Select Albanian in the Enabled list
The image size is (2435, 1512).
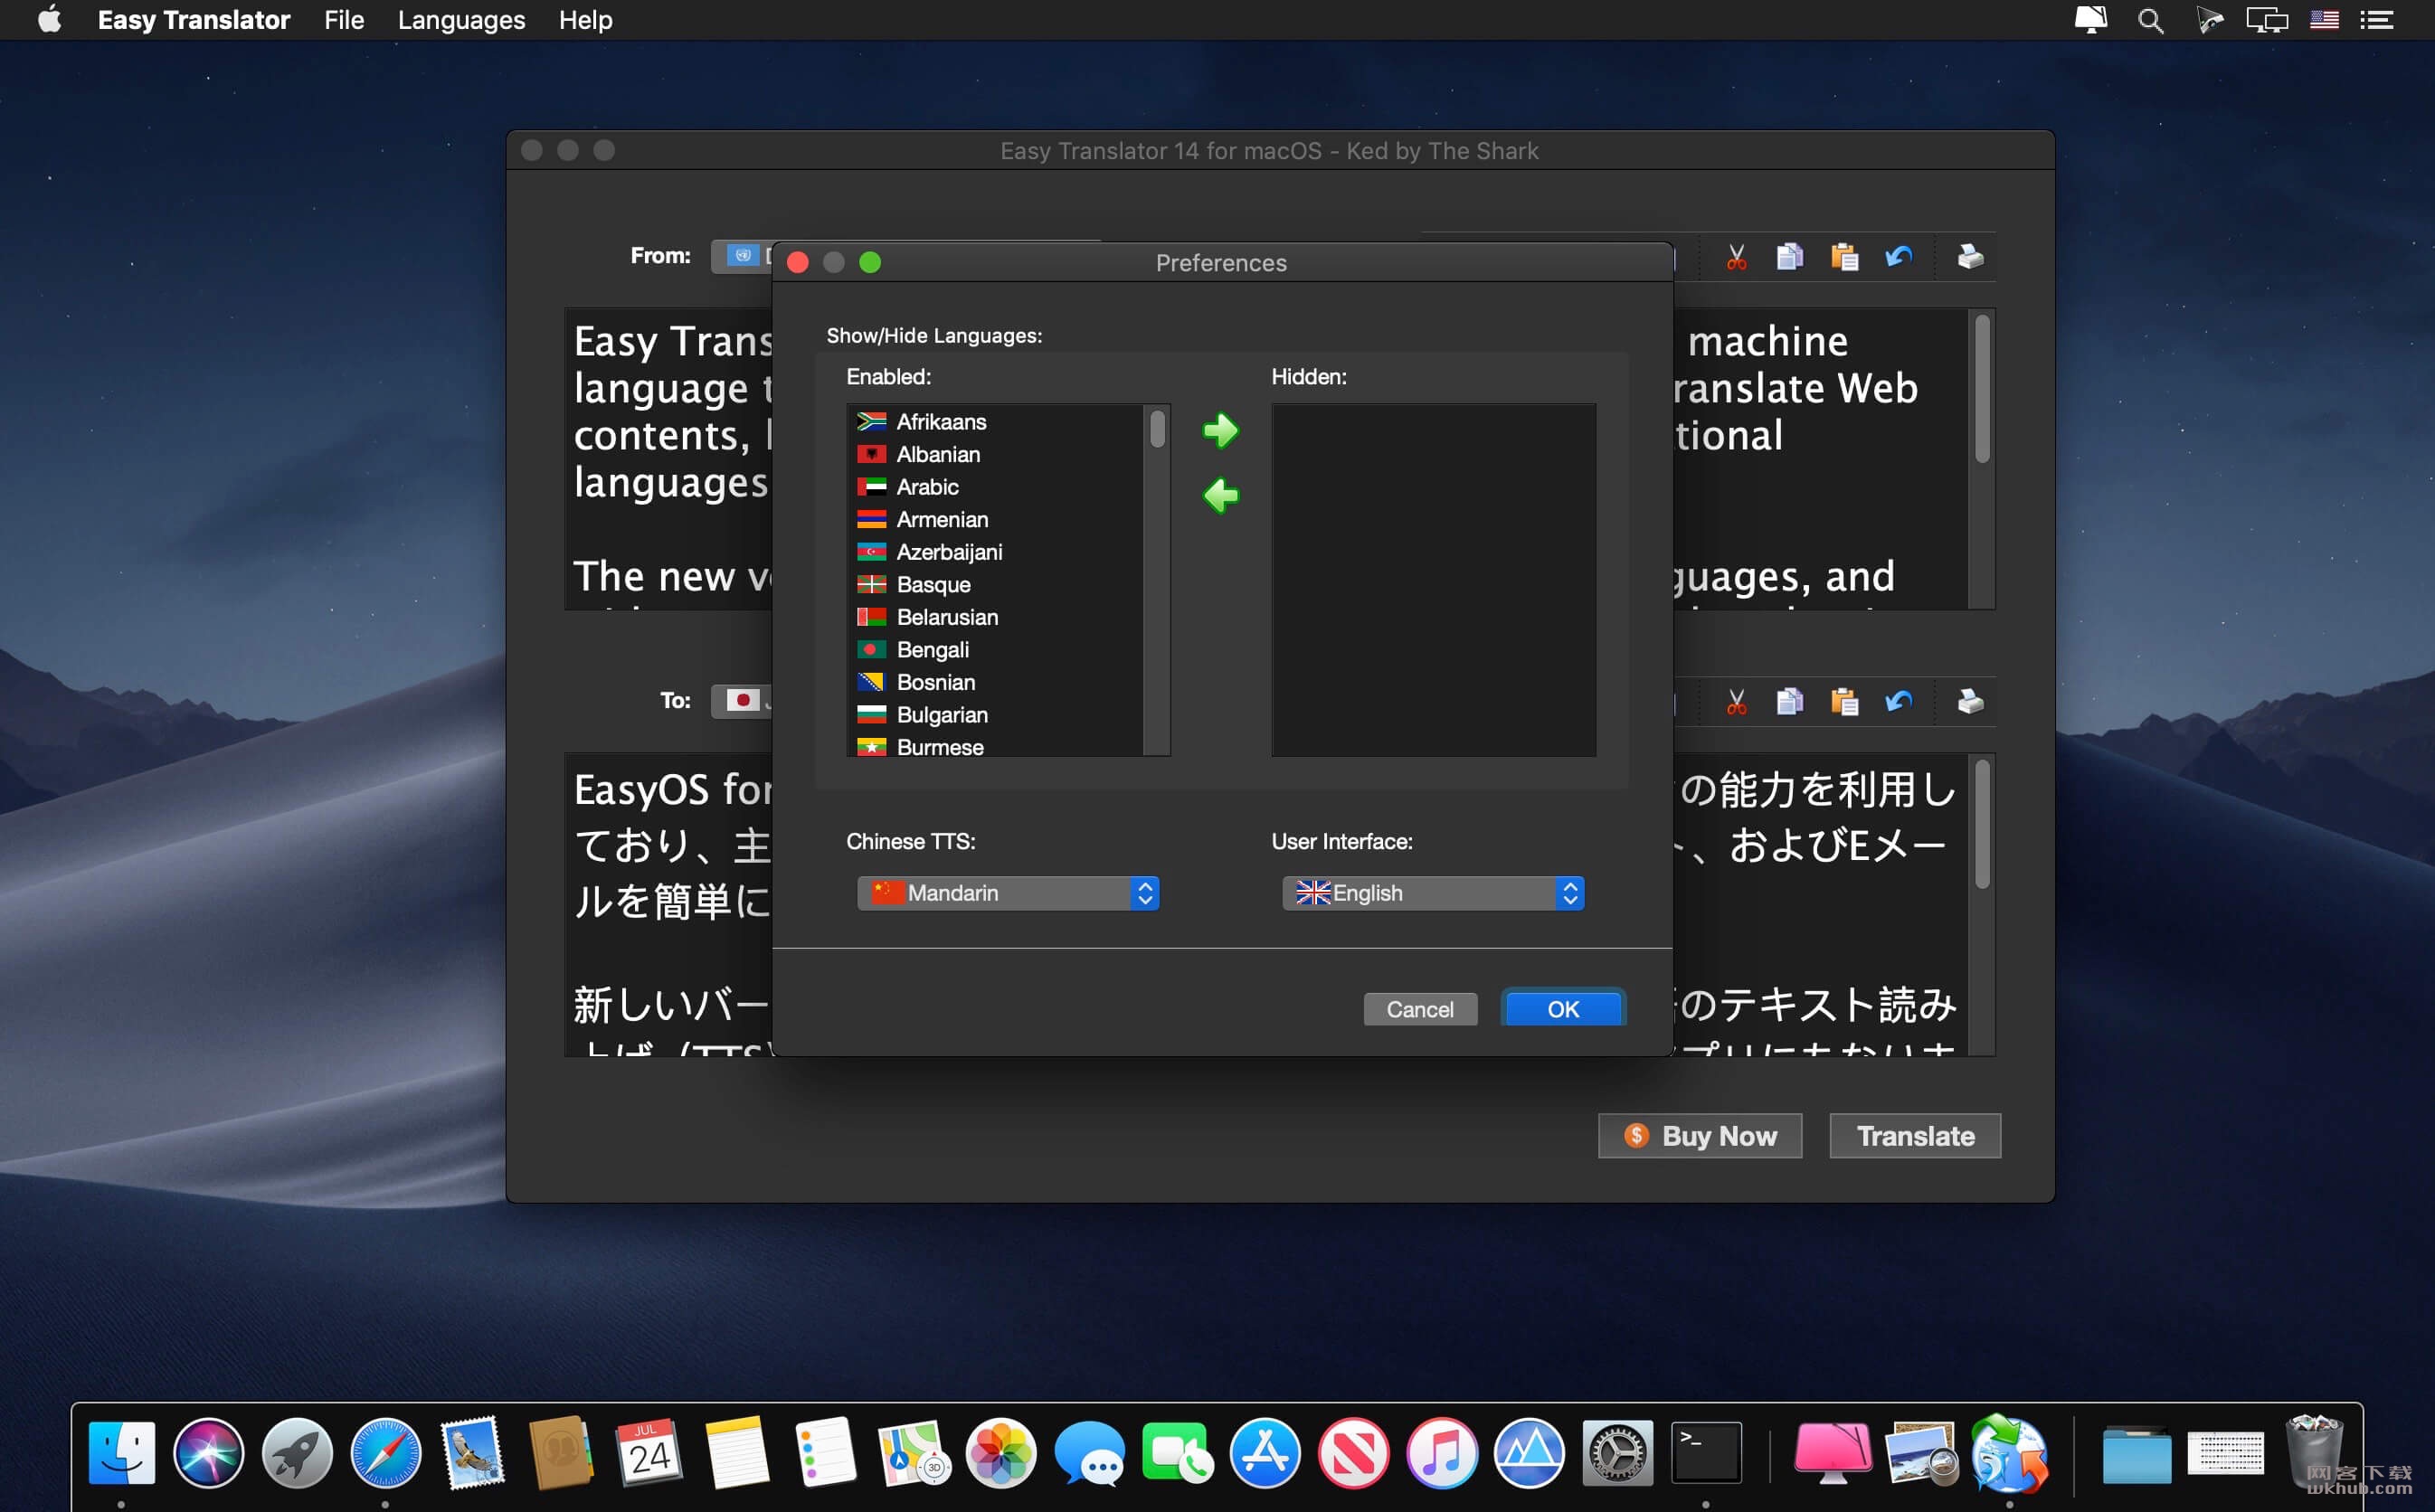pyautogui.click(x=995, y=455)
